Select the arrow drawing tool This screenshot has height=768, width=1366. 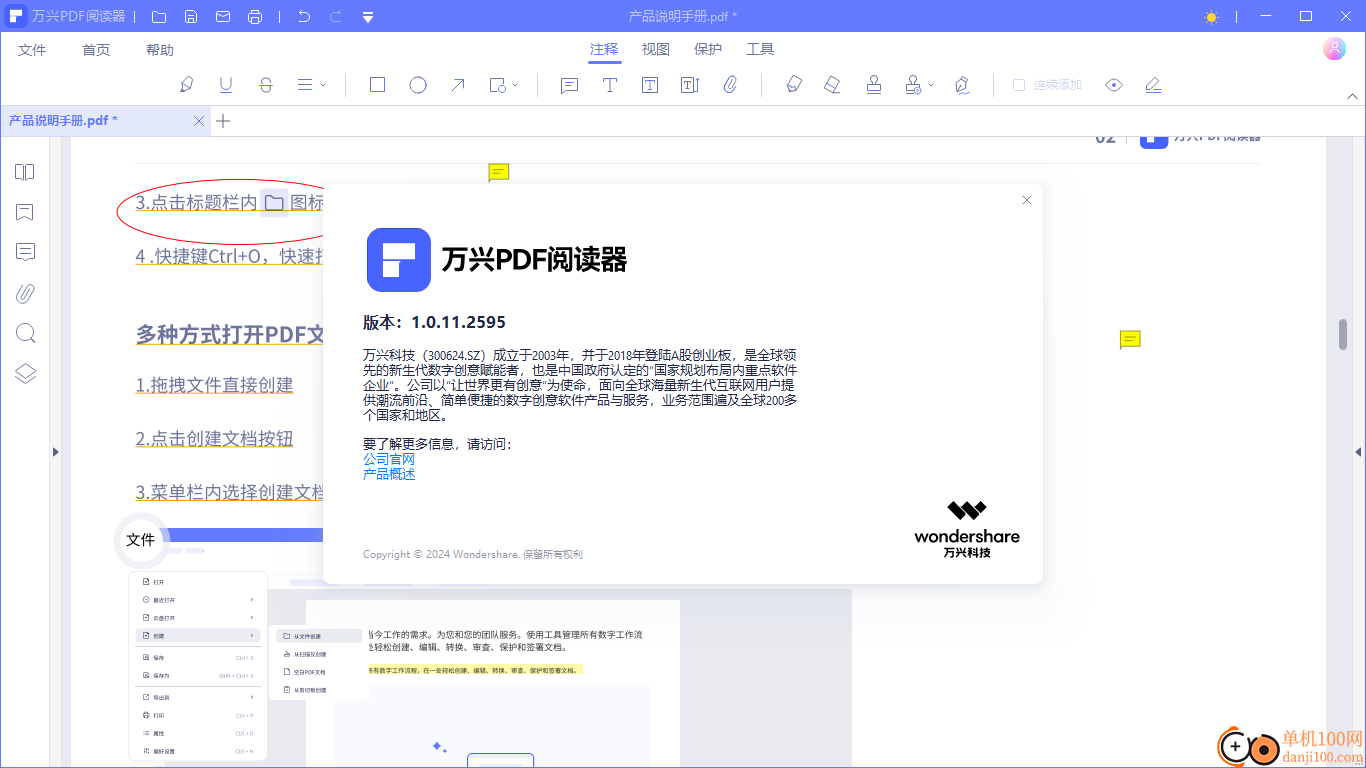[457, 85]
